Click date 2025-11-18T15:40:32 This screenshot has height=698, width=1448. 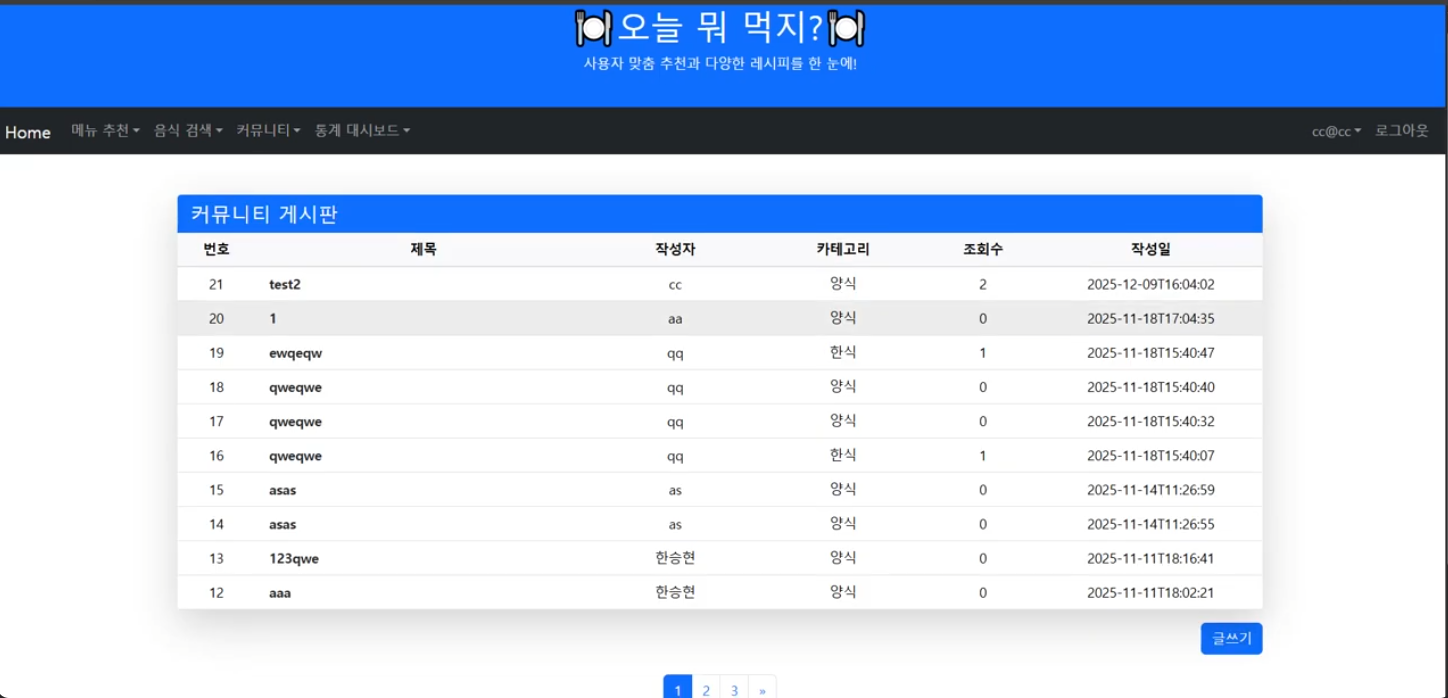pyautogui.click(x=1151, y=422)
